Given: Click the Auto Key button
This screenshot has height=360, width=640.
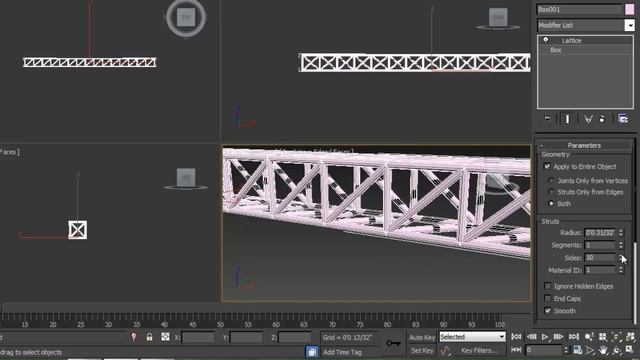Looking at the screenshot, I should pyautogui.click(x=422, y=338).
